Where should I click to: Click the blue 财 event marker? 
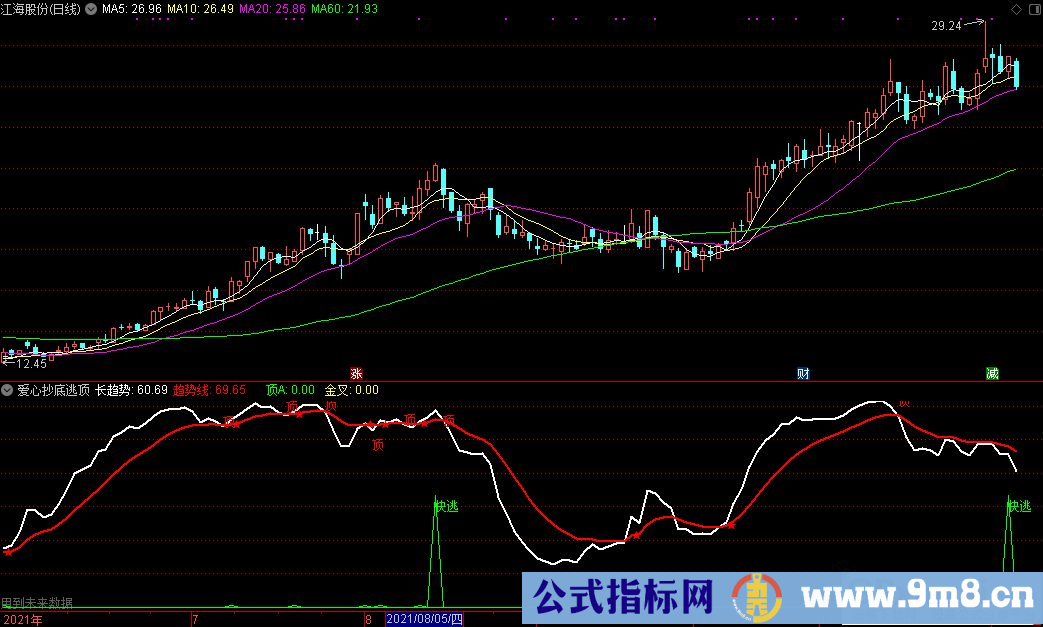(x=804, y=374)
